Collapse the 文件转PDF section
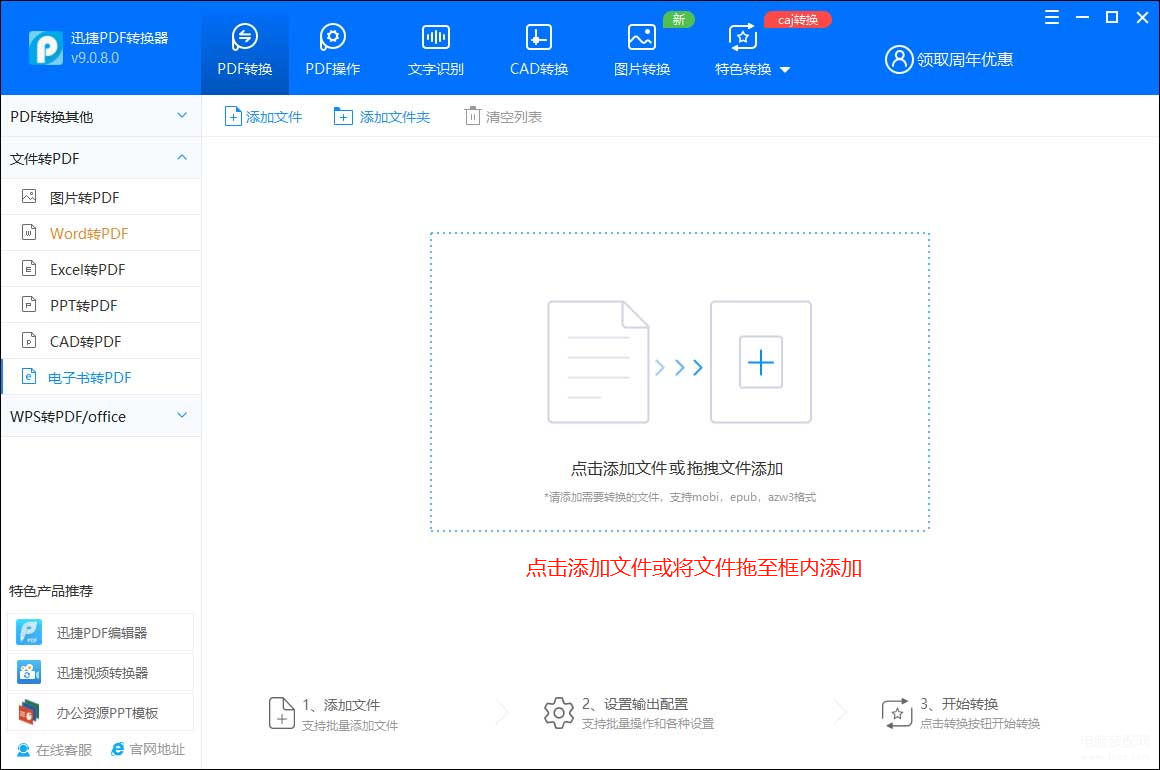The width and height of the screenshot is (1160, 770). tap(101, 158)
